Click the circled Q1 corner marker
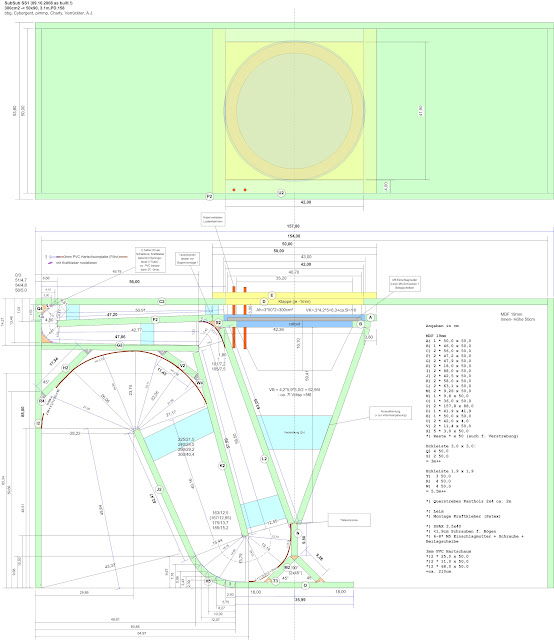Viewport: 554px width, 640px height. click(x=40, y=309)
